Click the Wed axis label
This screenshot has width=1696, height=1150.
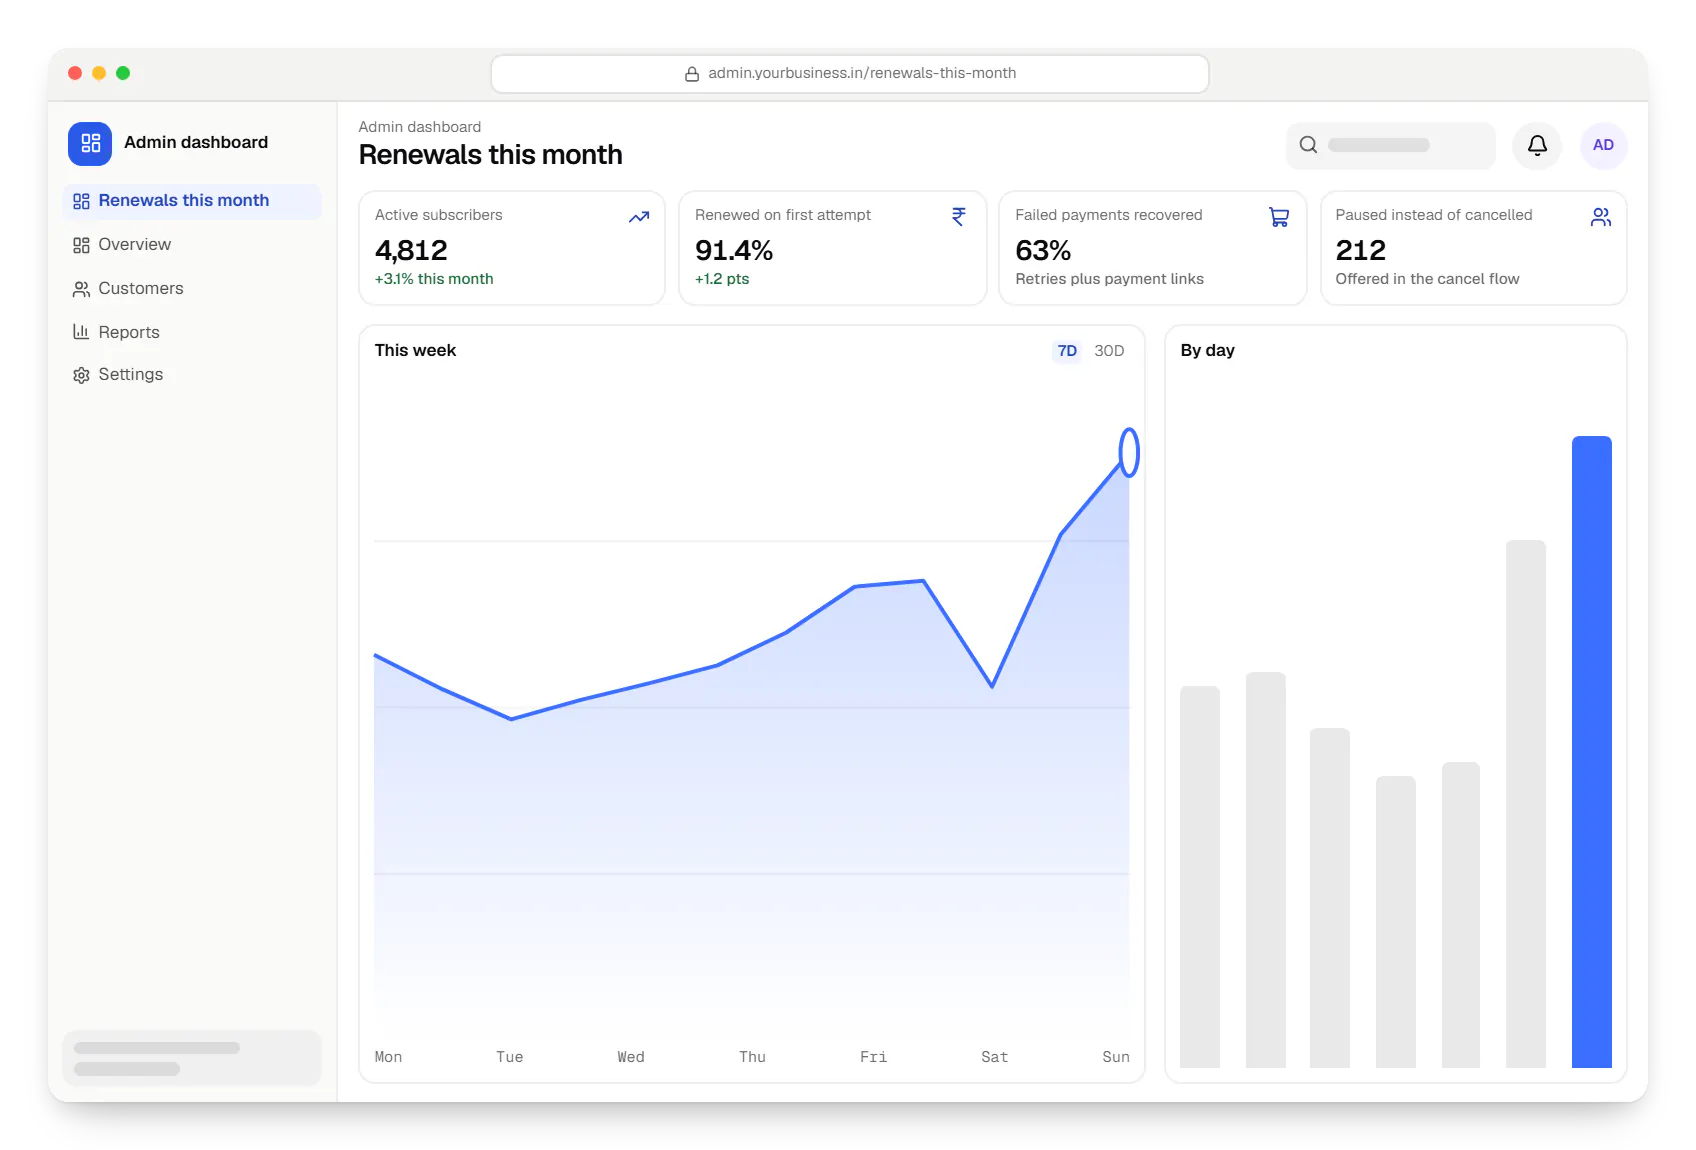click(631, 1057)
